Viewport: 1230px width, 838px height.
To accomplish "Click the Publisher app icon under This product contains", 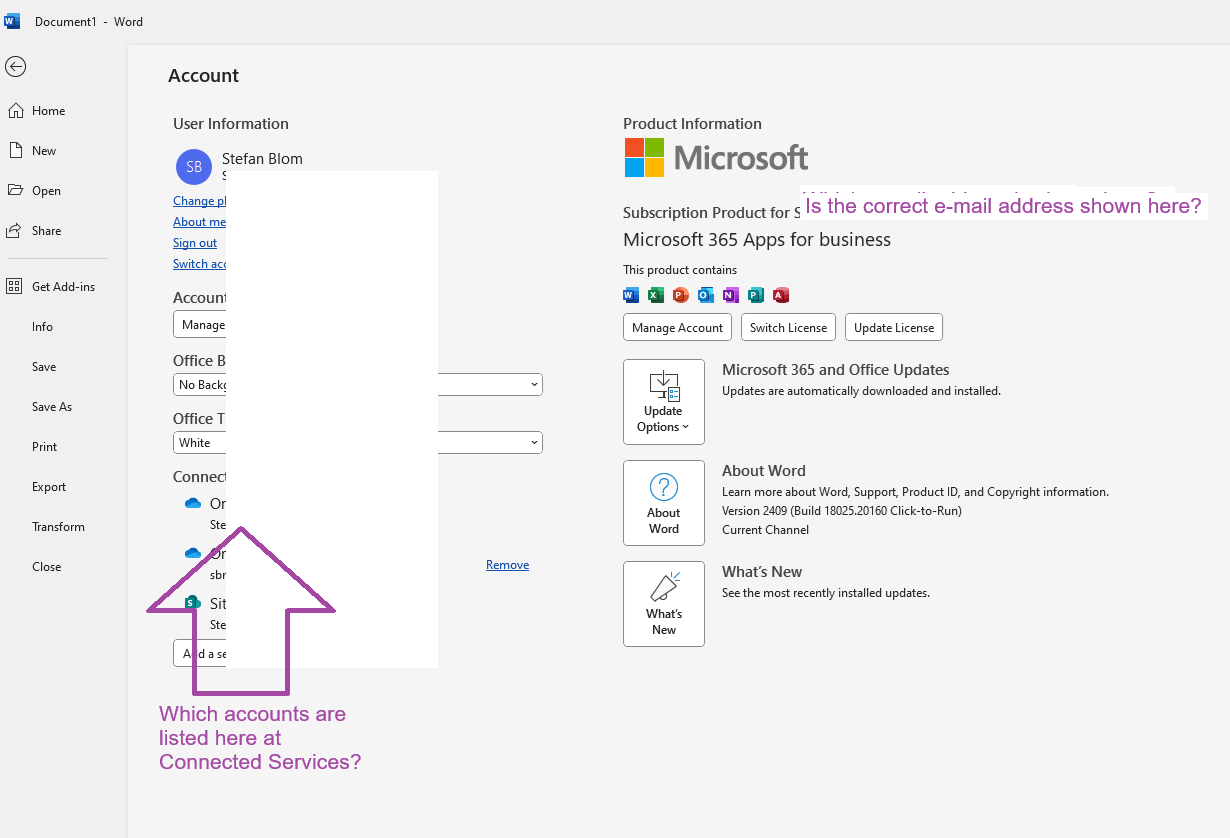I will pos(756,295).
